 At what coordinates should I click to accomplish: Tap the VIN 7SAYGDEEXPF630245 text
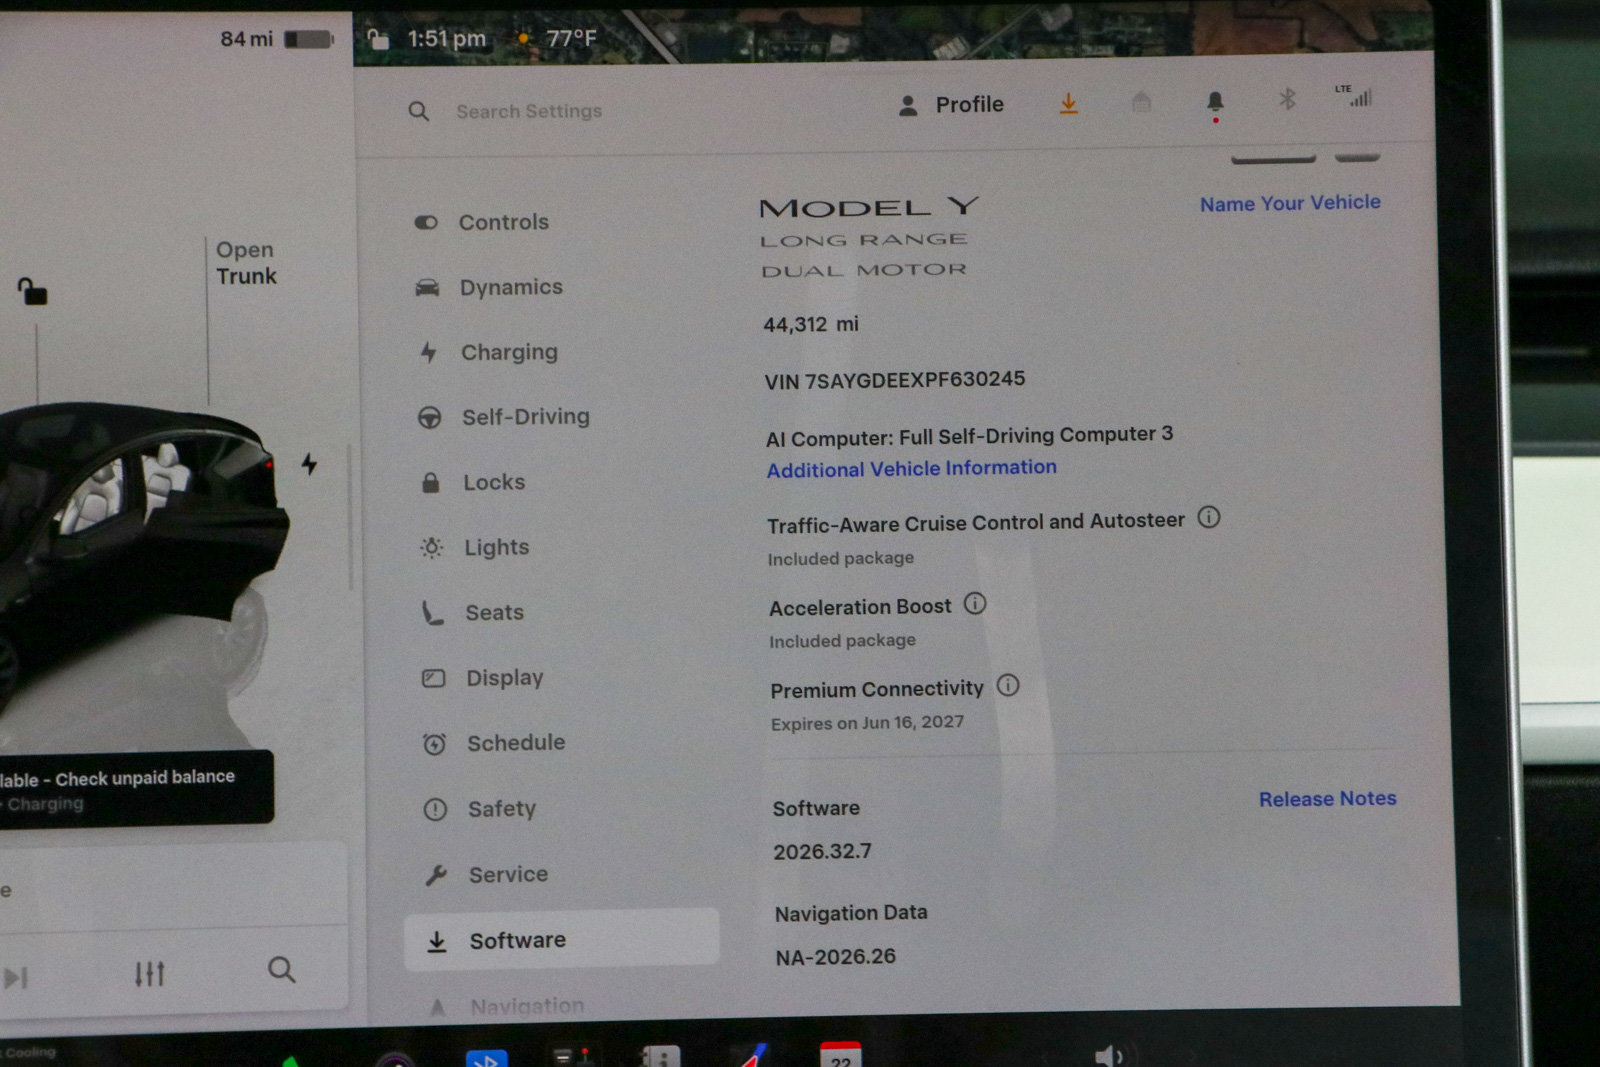coord(895,380)
